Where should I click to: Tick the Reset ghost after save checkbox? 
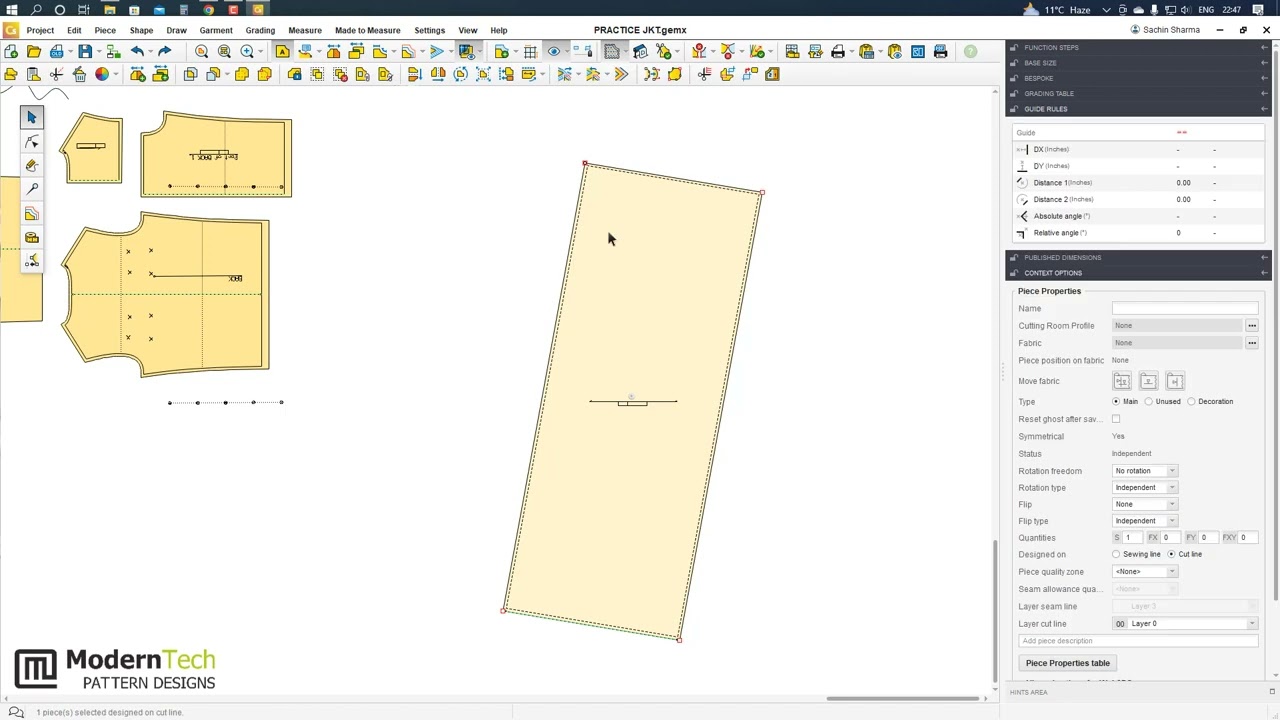[x=1116, y=419]
